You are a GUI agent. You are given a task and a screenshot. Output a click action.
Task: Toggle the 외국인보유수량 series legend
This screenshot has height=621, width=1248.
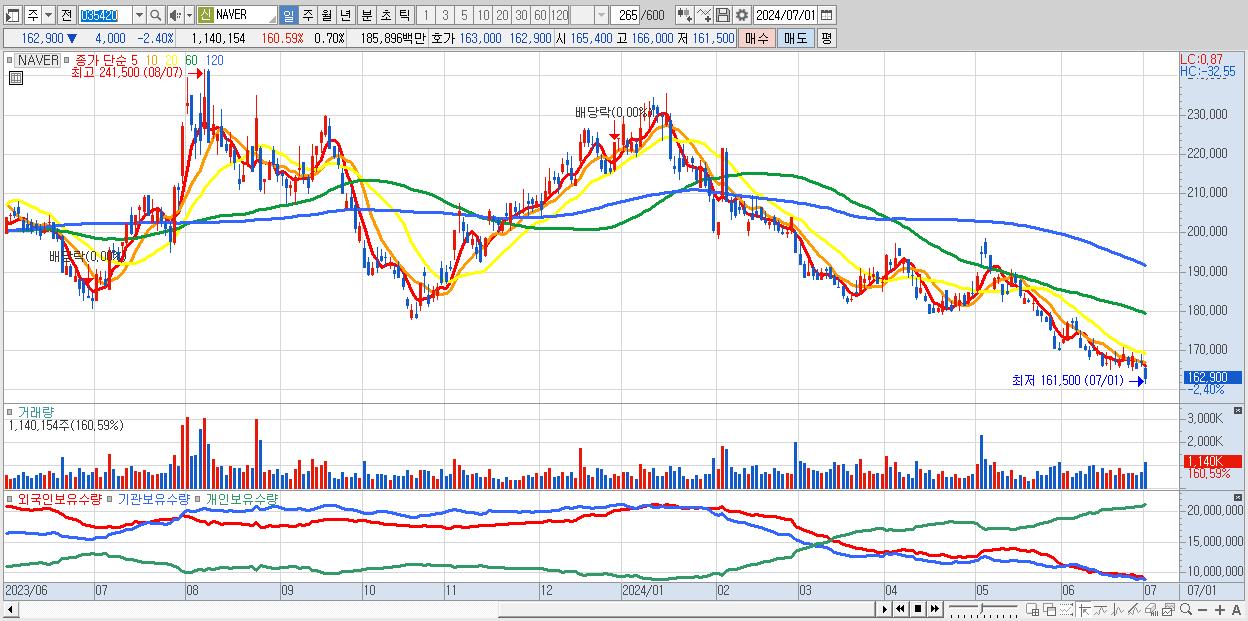pos(59,498)
